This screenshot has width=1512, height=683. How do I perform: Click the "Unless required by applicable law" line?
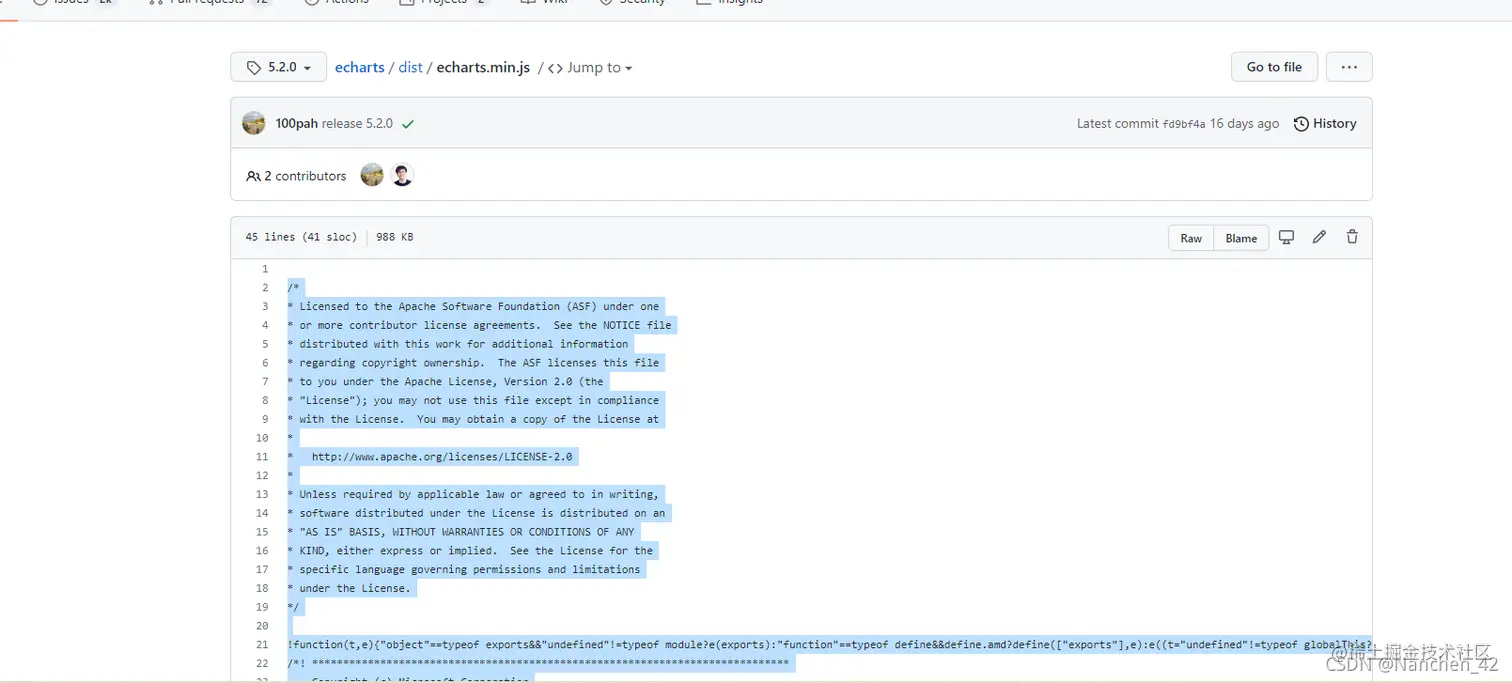click(x=473, y=494)
